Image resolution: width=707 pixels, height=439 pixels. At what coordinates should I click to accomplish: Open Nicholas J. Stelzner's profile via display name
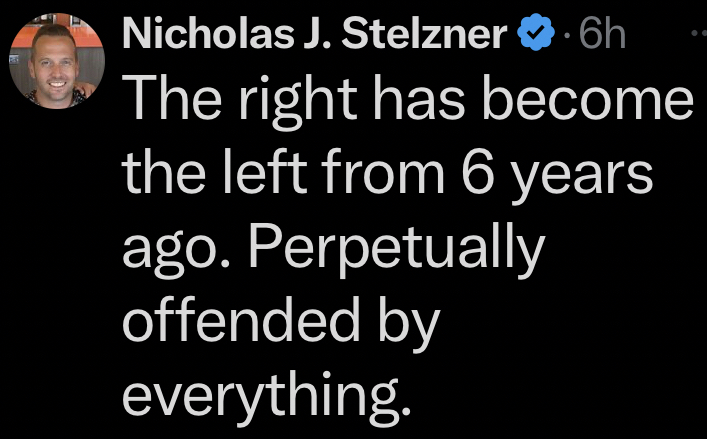pos(316,36)
